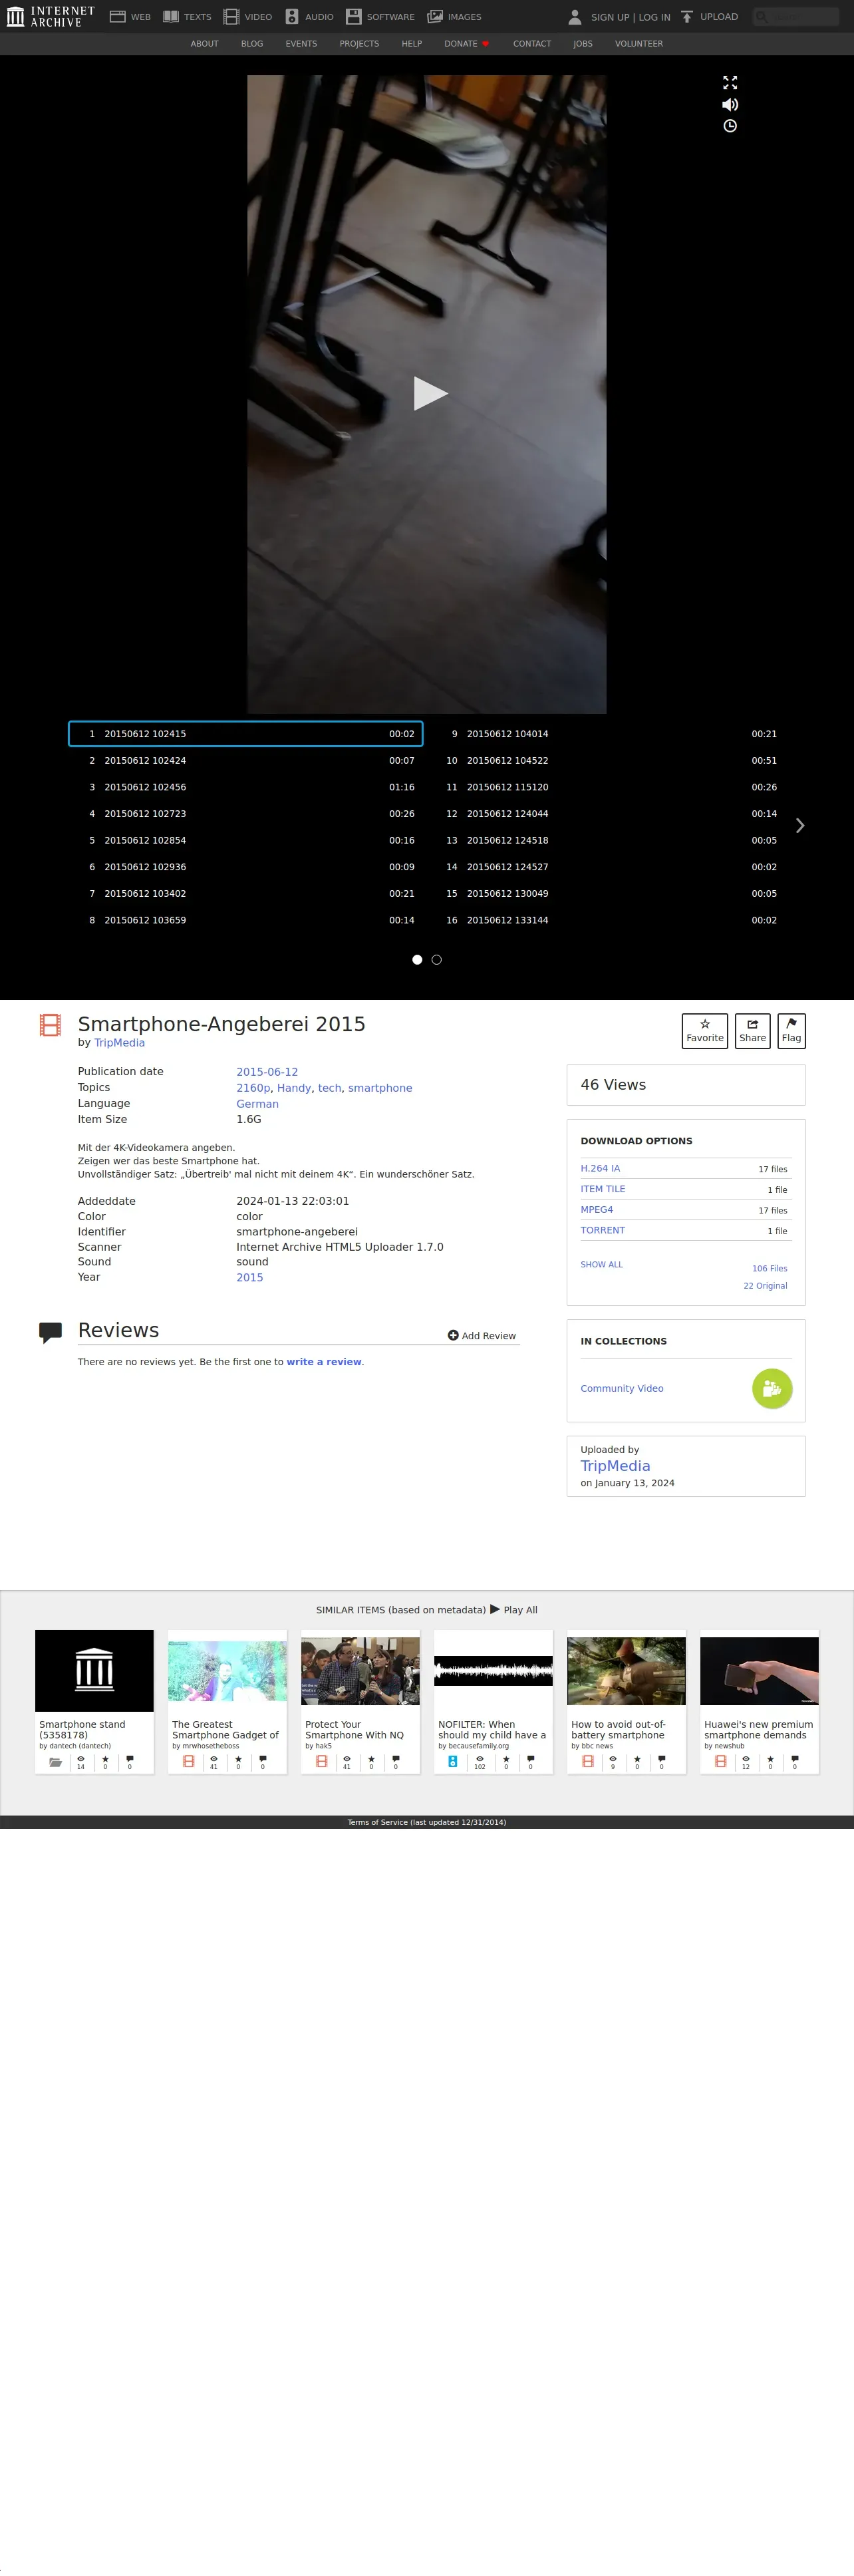The image size is (854, 2576).
Task: Click the Play All similar items button
Action: click(x=514, y=1610)
